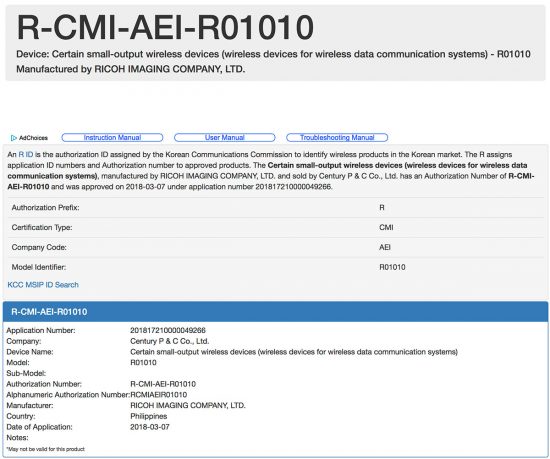Select the Company Code row
This screenshot has height=459, width=550.
click(276, 247)
